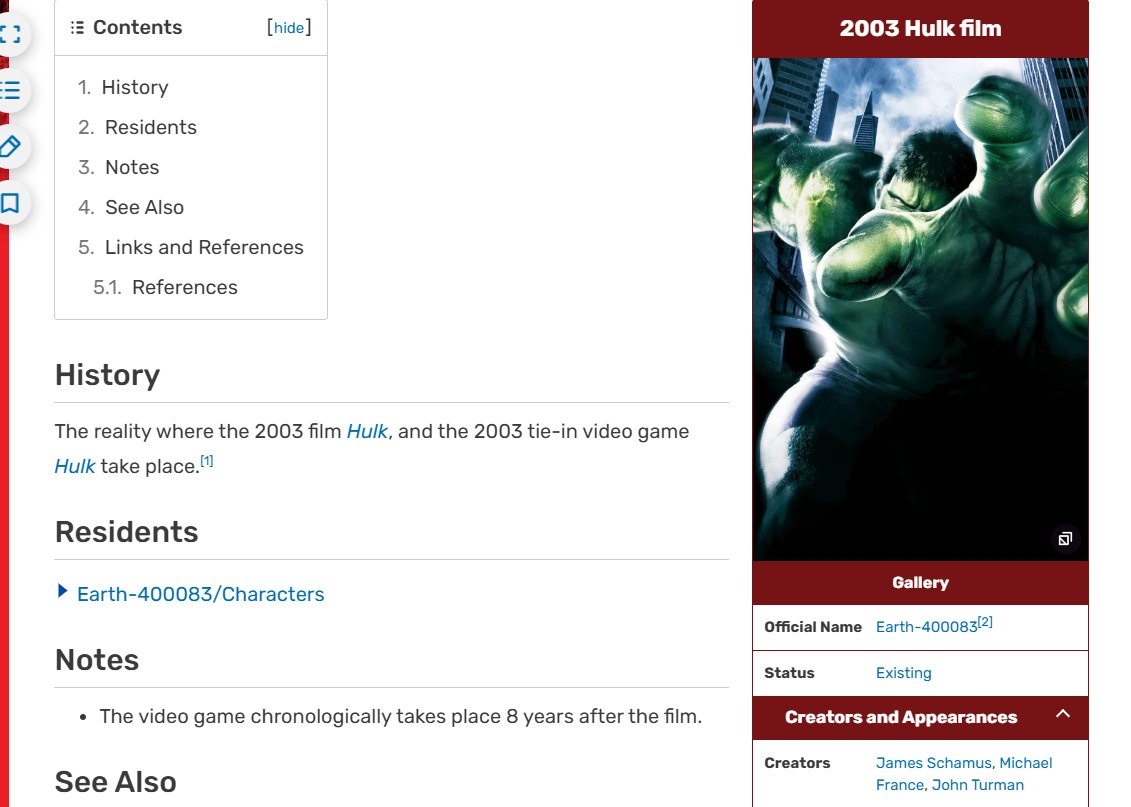
Task: Click the Status label in infobox
Action: tap(789, 673)
